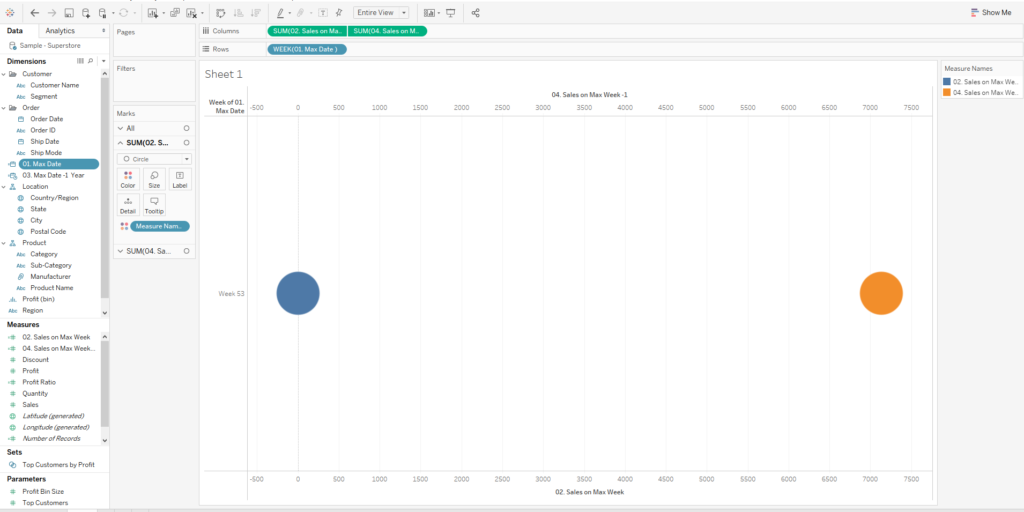
Task: Toggle Show Mark Labels toolbar icon
Action: (323, 12)
